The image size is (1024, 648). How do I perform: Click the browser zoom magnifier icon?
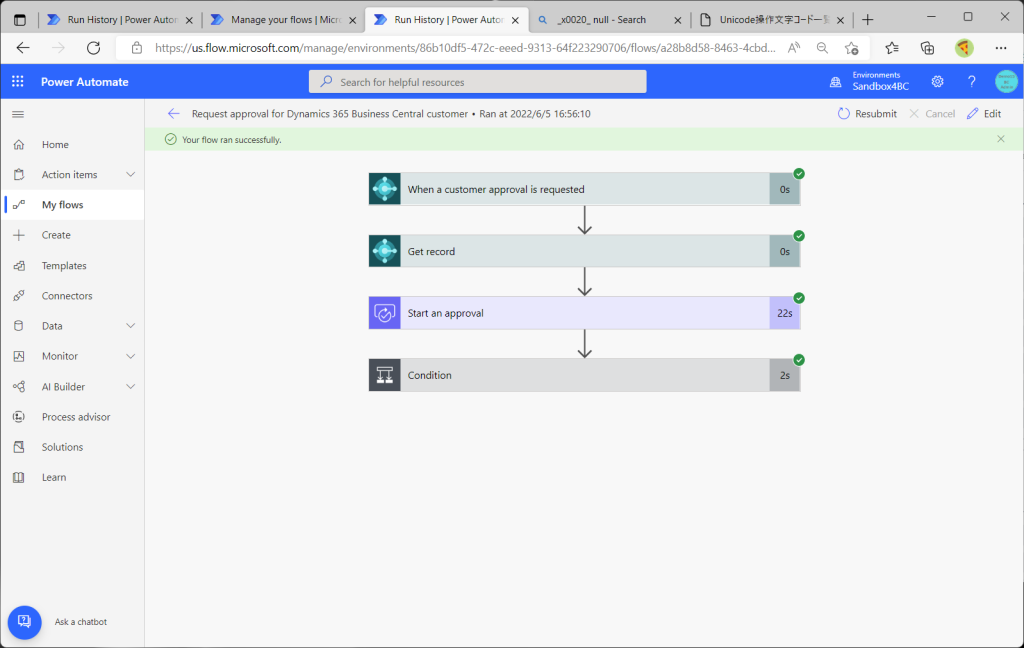pos(822,48)
